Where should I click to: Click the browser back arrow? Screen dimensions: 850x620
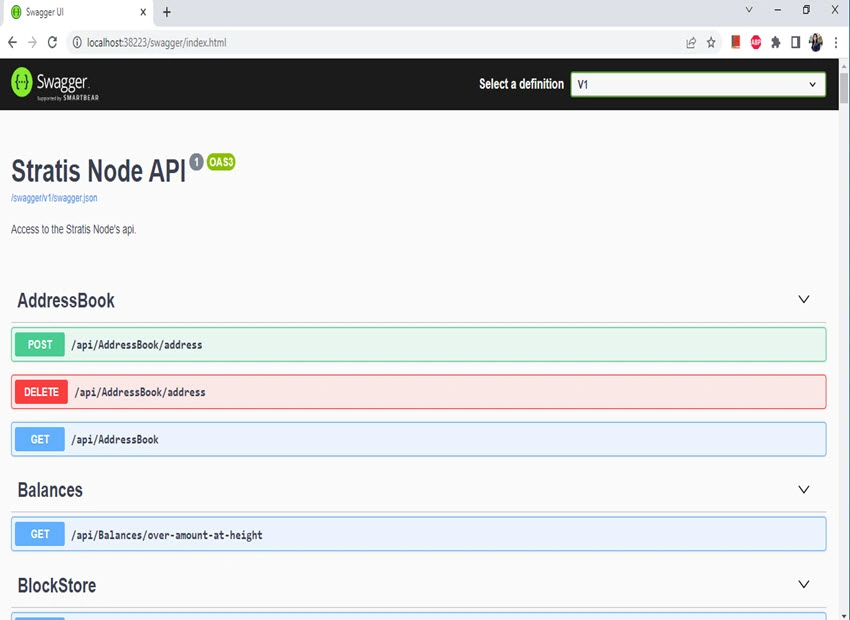12,42
